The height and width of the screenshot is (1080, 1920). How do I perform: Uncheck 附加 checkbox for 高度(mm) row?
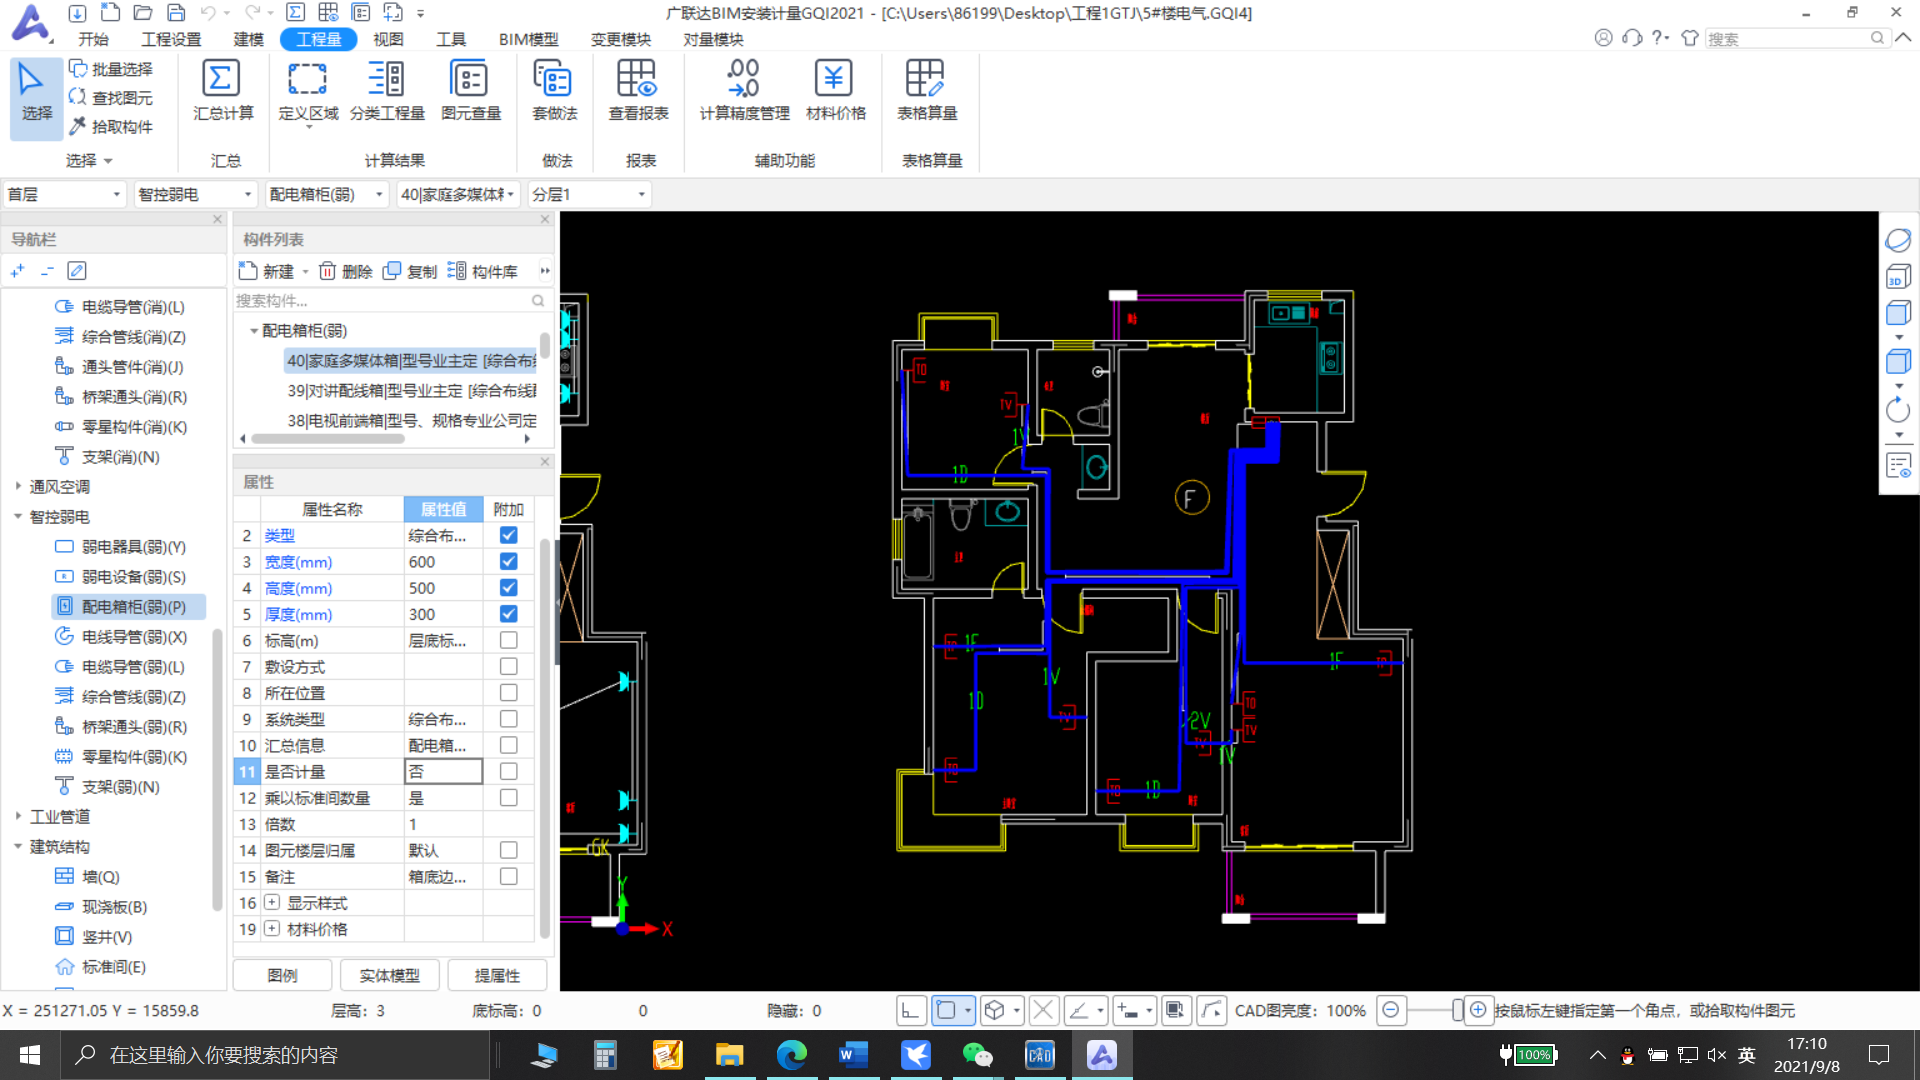coord(508,587)
